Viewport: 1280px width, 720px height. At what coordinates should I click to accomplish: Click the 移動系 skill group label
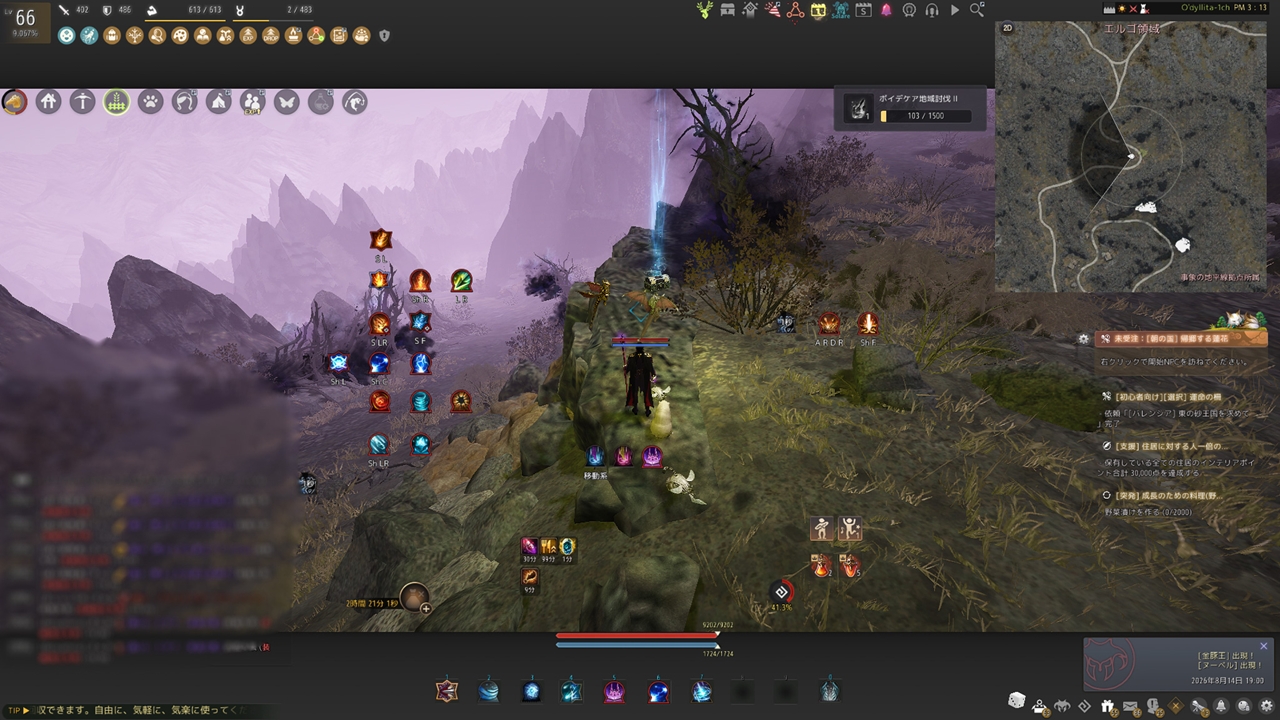coord(596,475)
